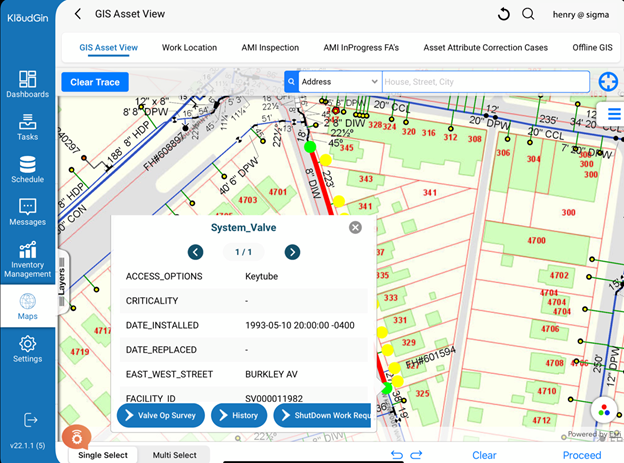
Task: Open Settings from the sidebar
Action: [x=27, y=349]
